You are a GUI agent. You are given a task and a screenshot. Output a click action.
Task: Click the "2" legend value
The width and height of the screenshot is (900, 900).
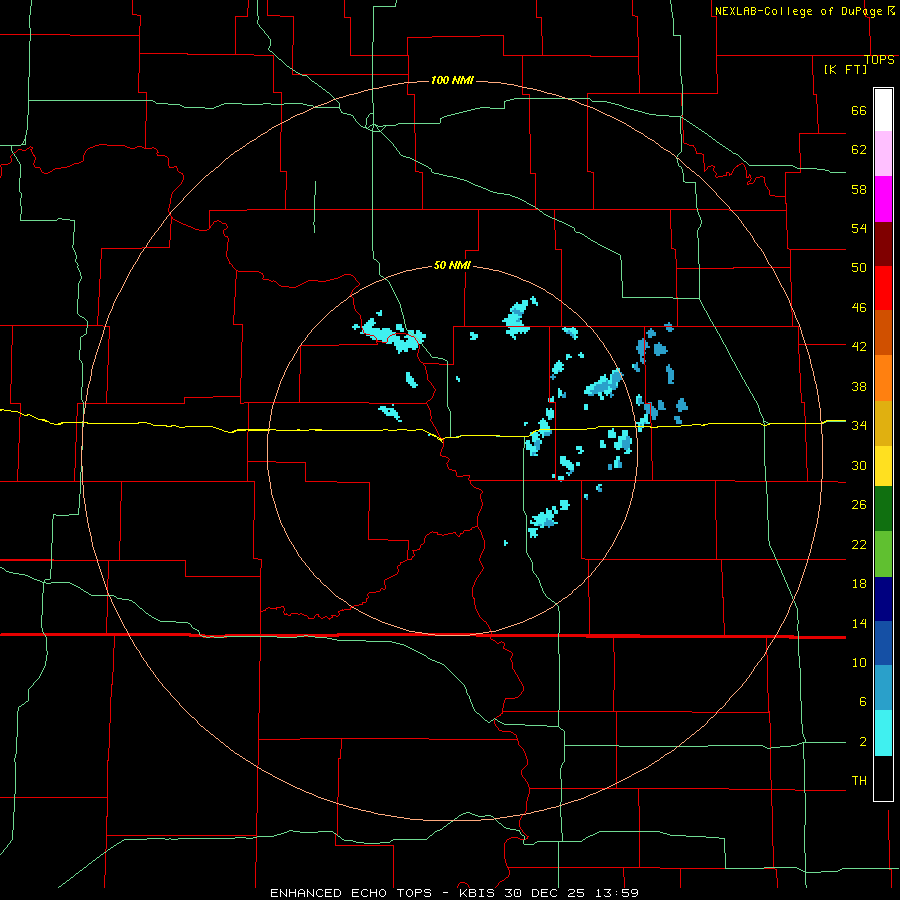pyautogui.click(x=862, y=742)
